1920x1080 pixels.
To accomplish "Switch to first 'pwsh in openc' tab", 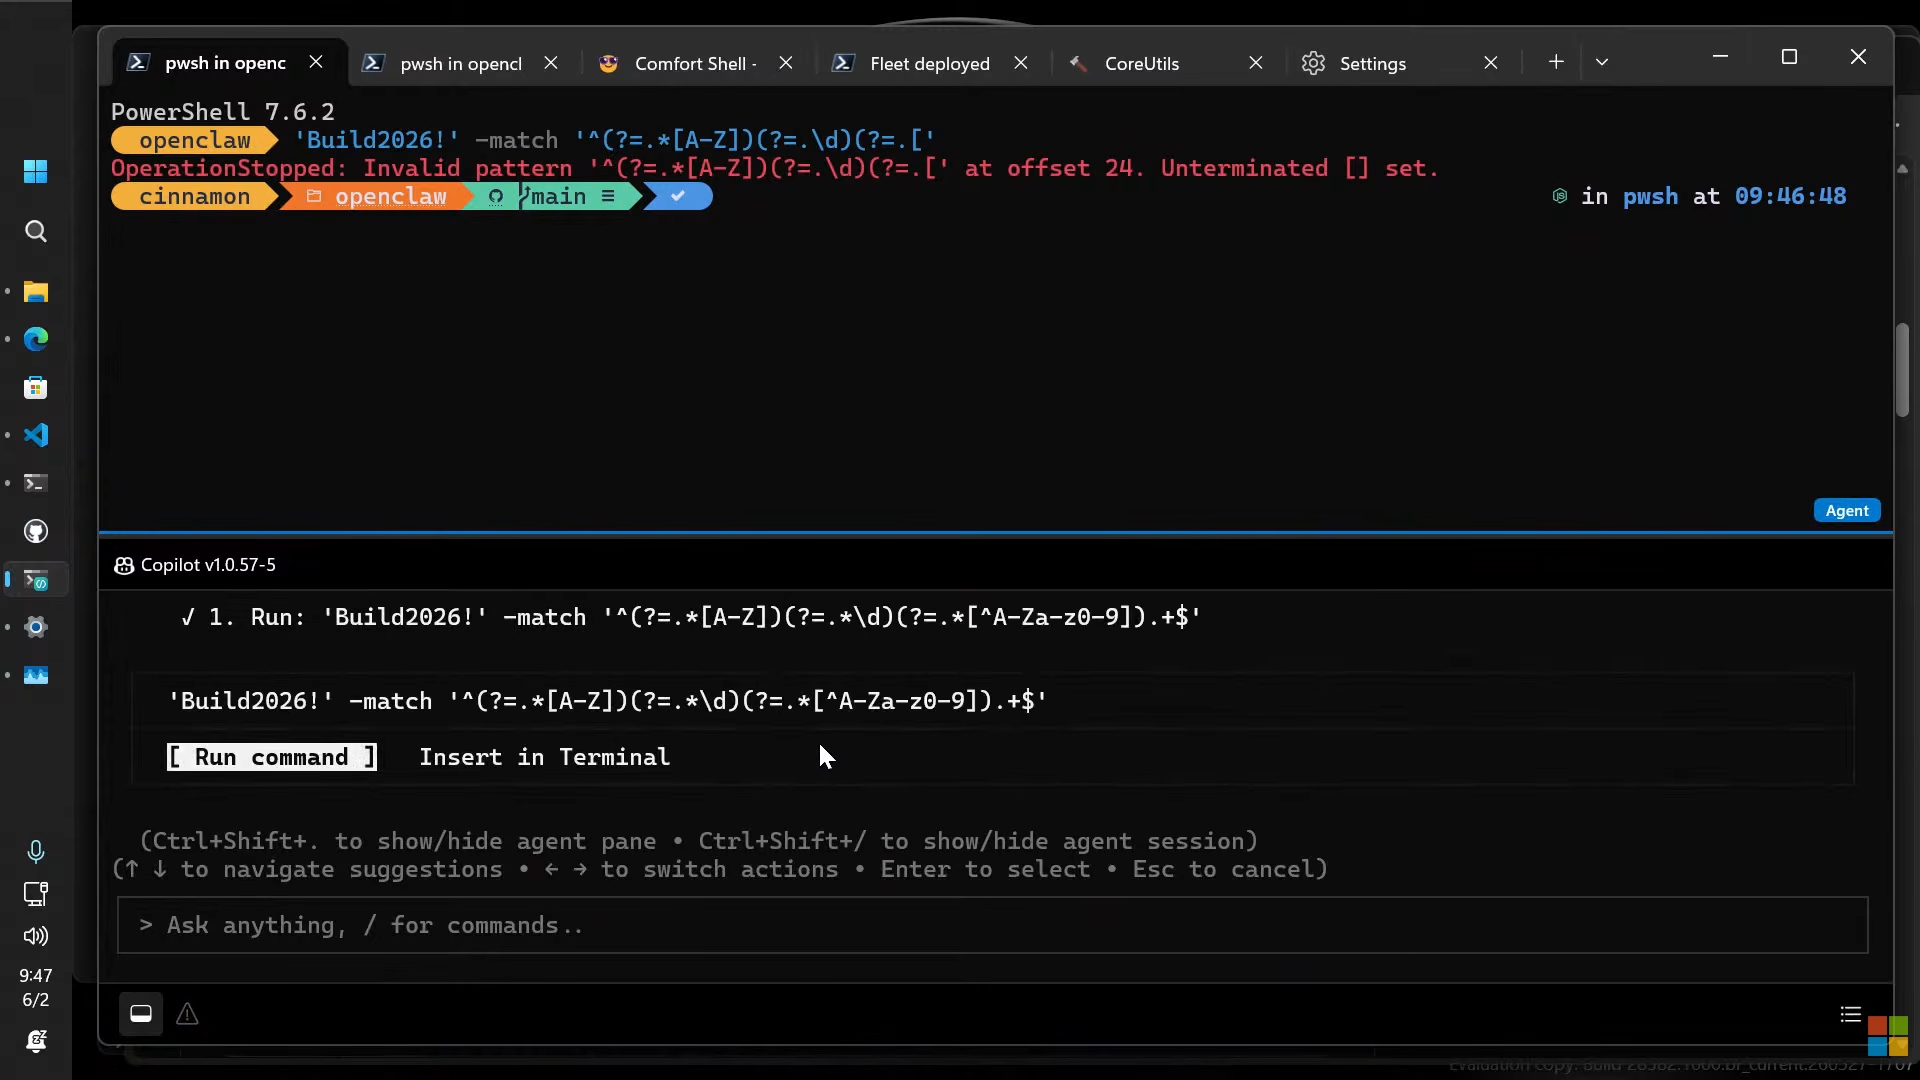I will coord(225,63).
